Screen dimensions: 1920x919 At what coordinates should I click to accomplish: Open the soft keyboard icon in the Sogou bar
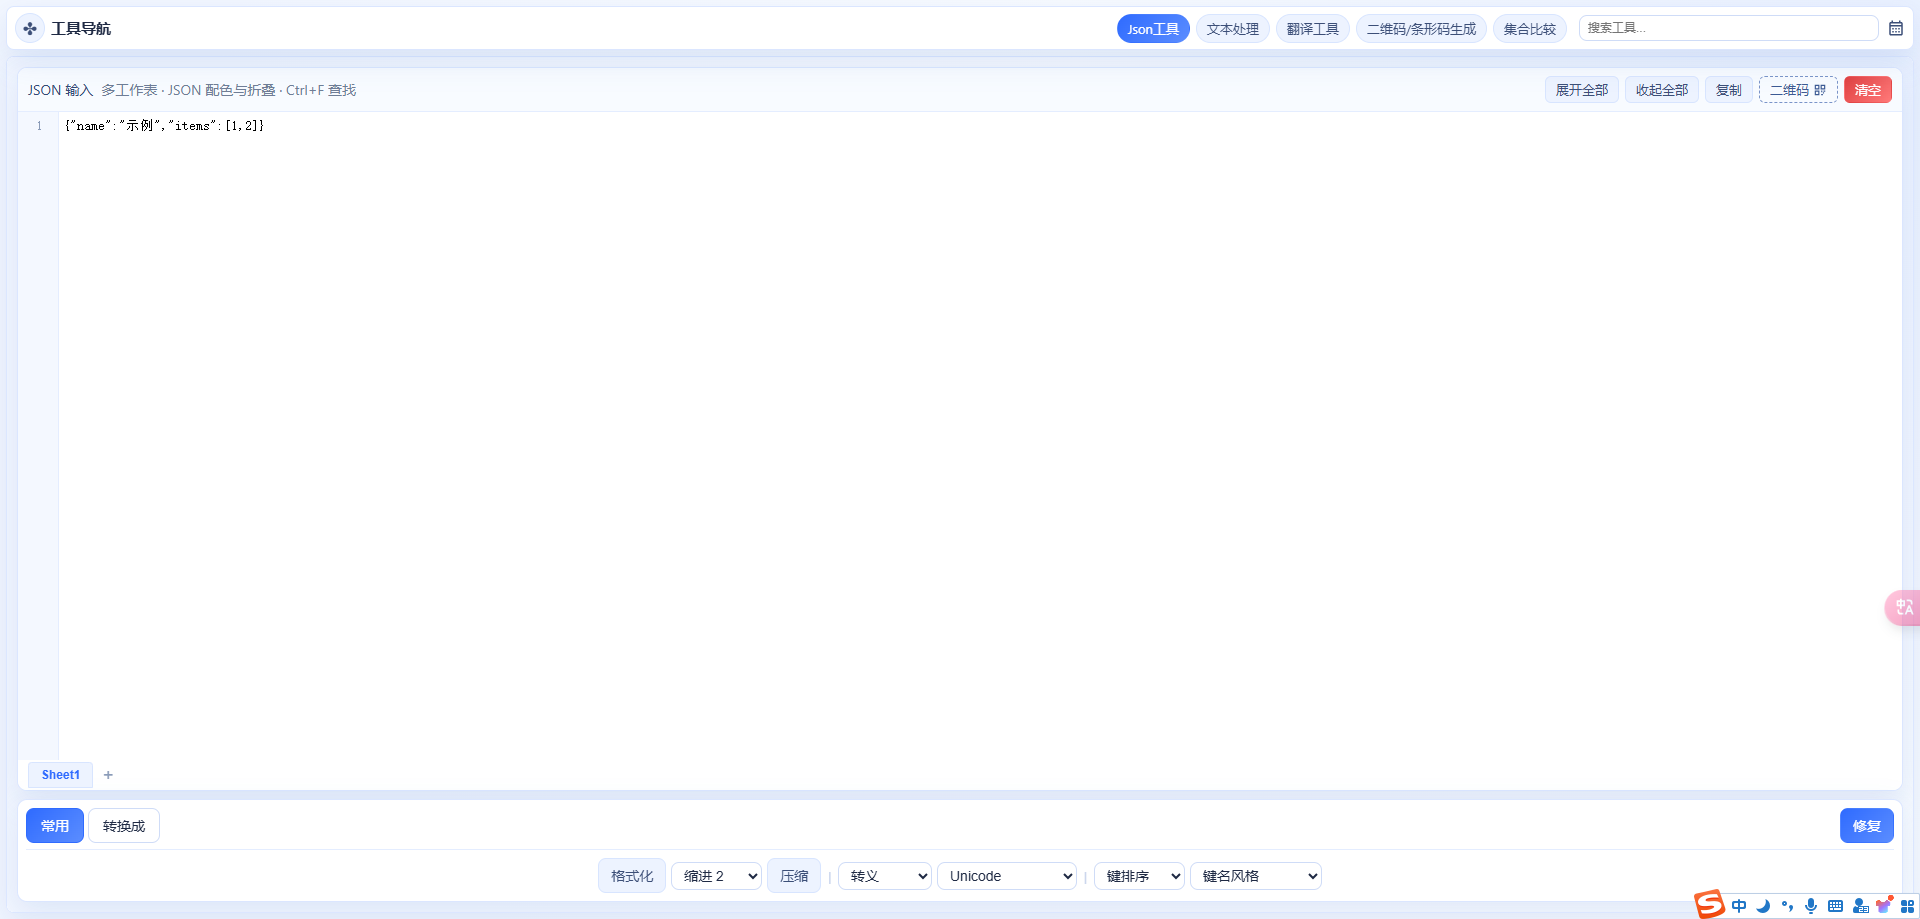[x=1835, y=906]
